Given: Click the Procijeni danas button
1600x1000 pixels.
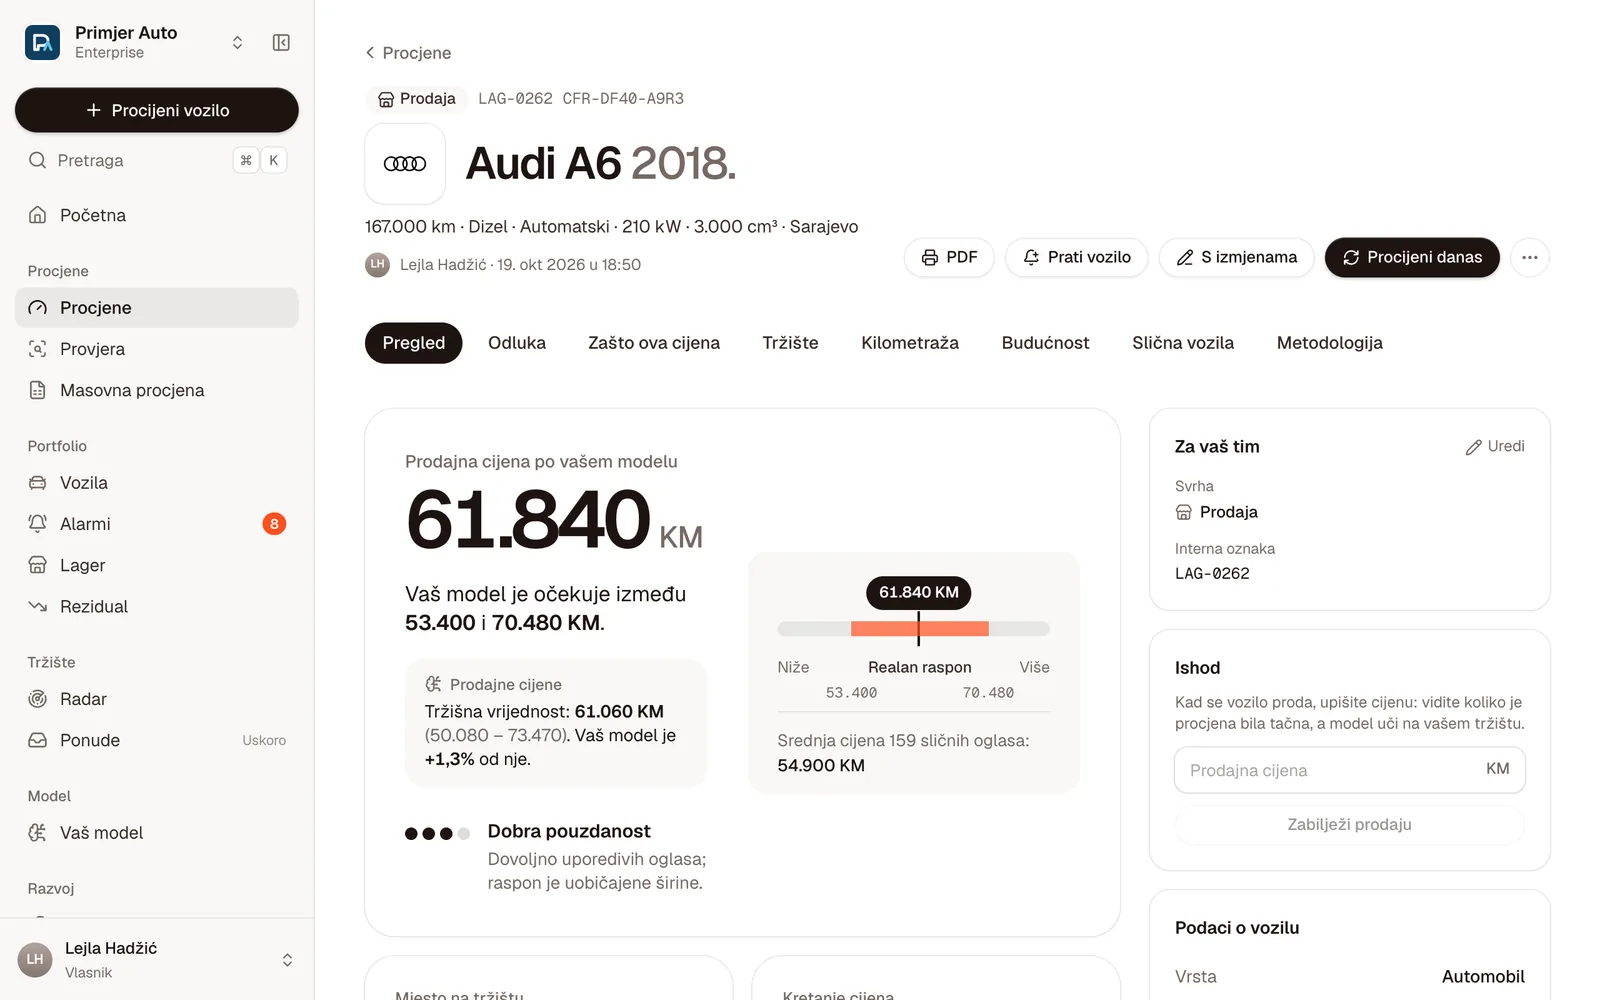Looking at the screenshot, I should [1412, 258].
